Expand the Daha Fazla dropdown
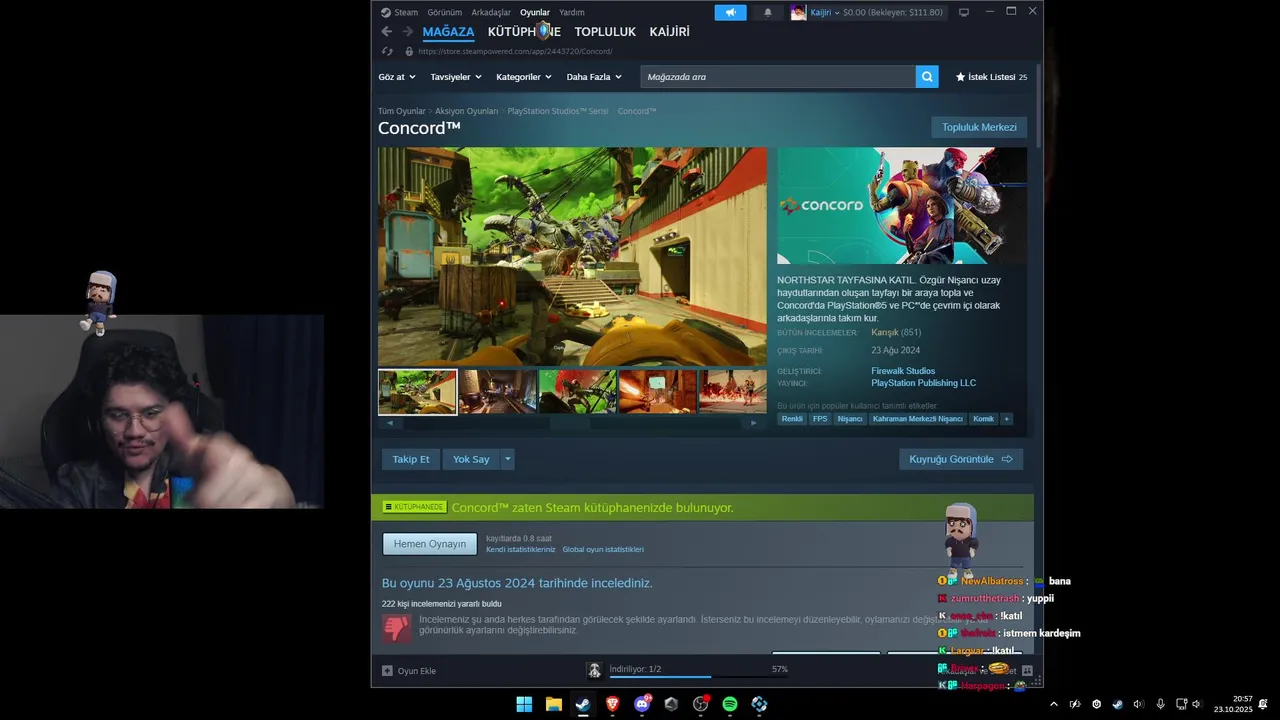Image resolution: width=1280 pixels, height=720 pixels. pos(594,77)
